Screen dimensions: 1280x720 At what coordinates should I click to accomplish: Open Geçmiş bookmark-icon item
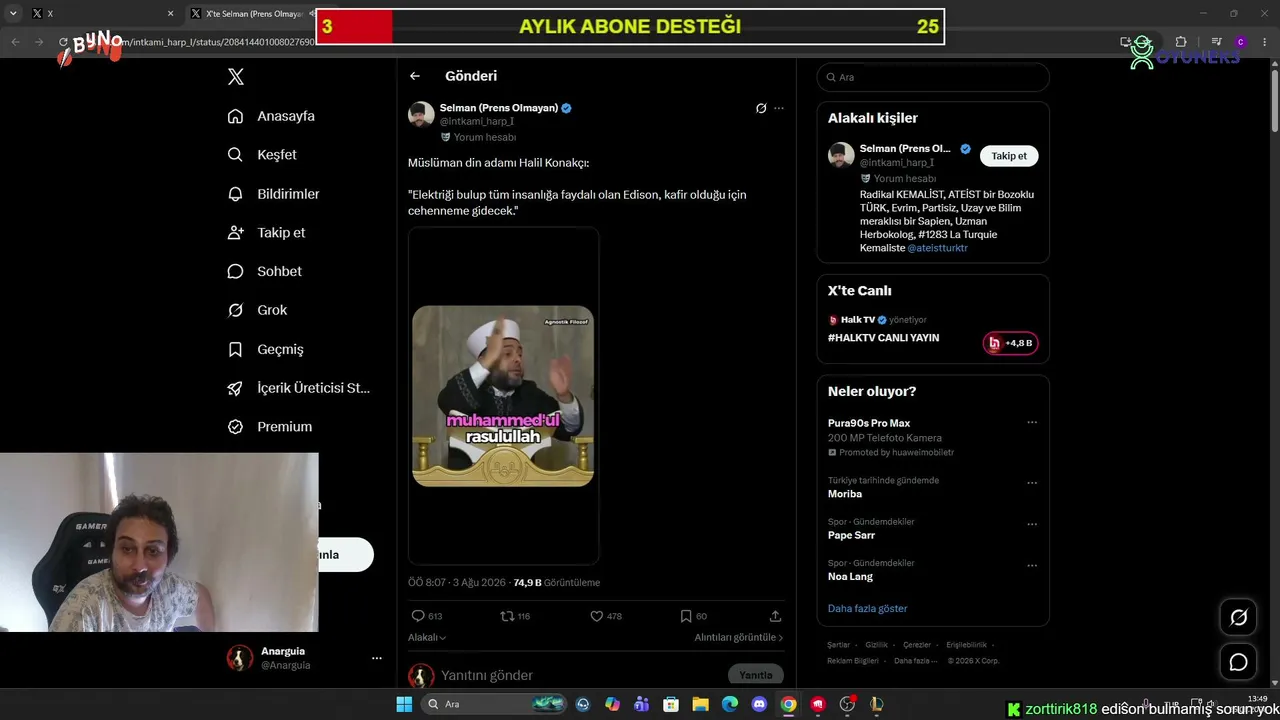(x=265, y=349)
